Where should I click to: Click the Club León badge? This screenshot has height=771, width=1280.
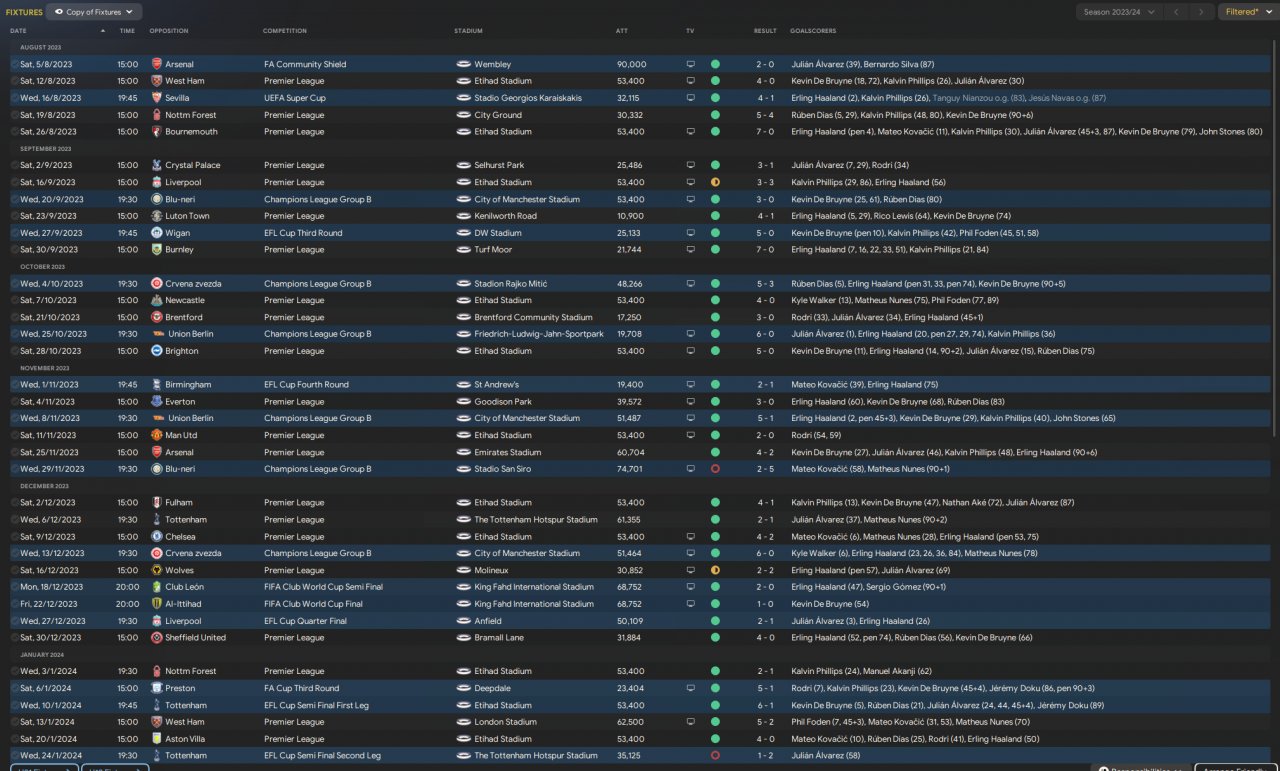click(x=156, y=587)
